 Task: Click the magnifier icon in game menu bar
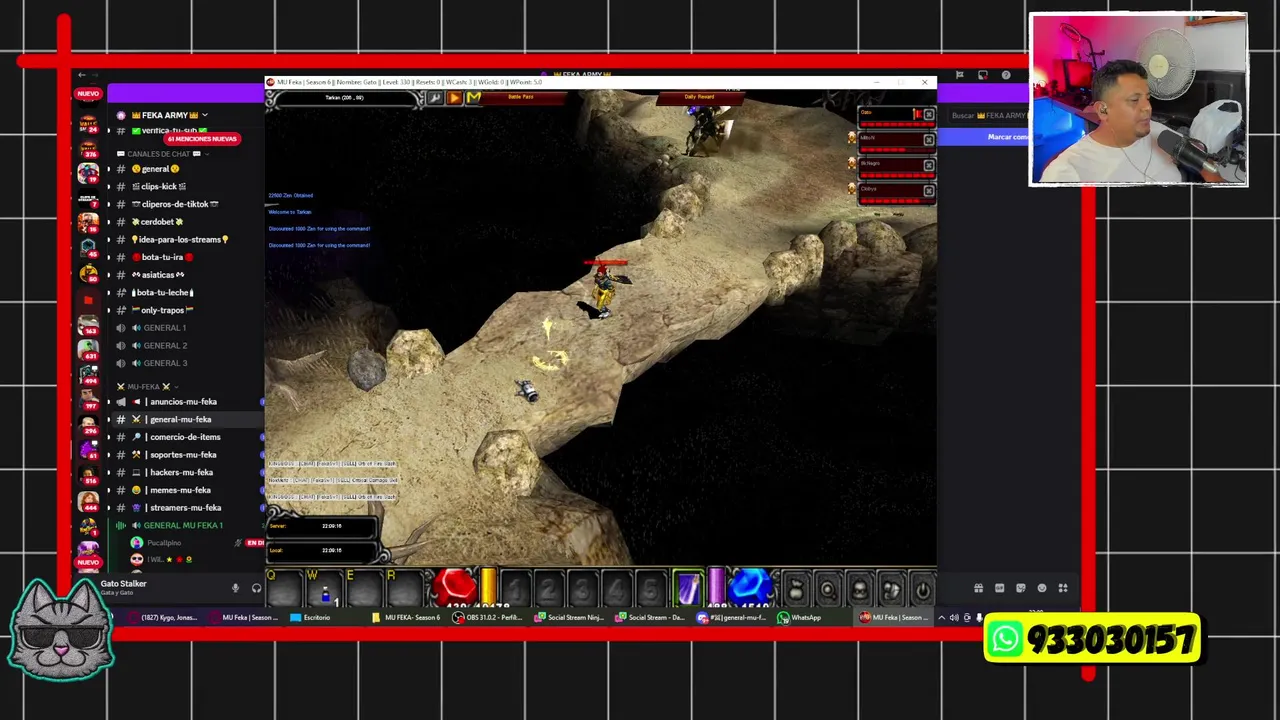click(828, 589)
